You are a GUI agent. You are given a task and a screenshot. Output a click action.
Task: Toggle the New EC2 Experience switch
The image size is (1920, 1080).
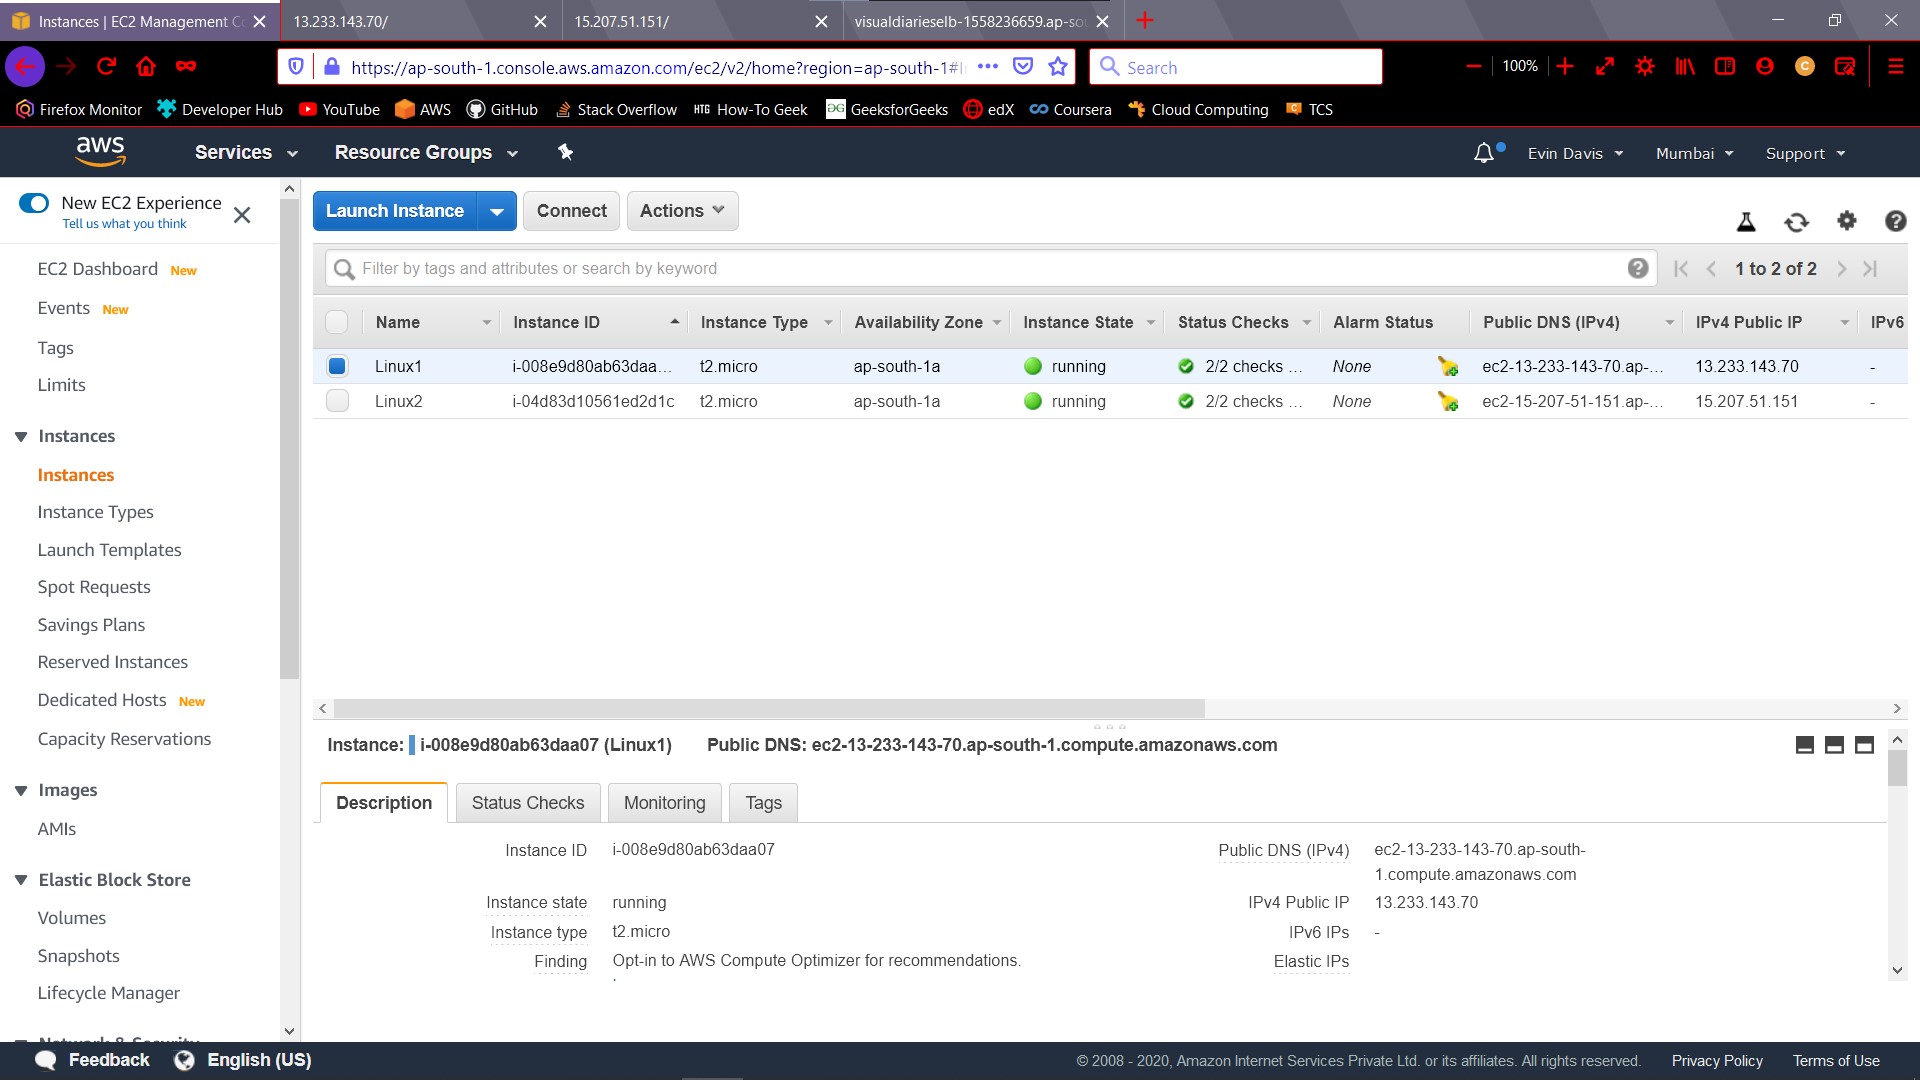pos(34,203)
